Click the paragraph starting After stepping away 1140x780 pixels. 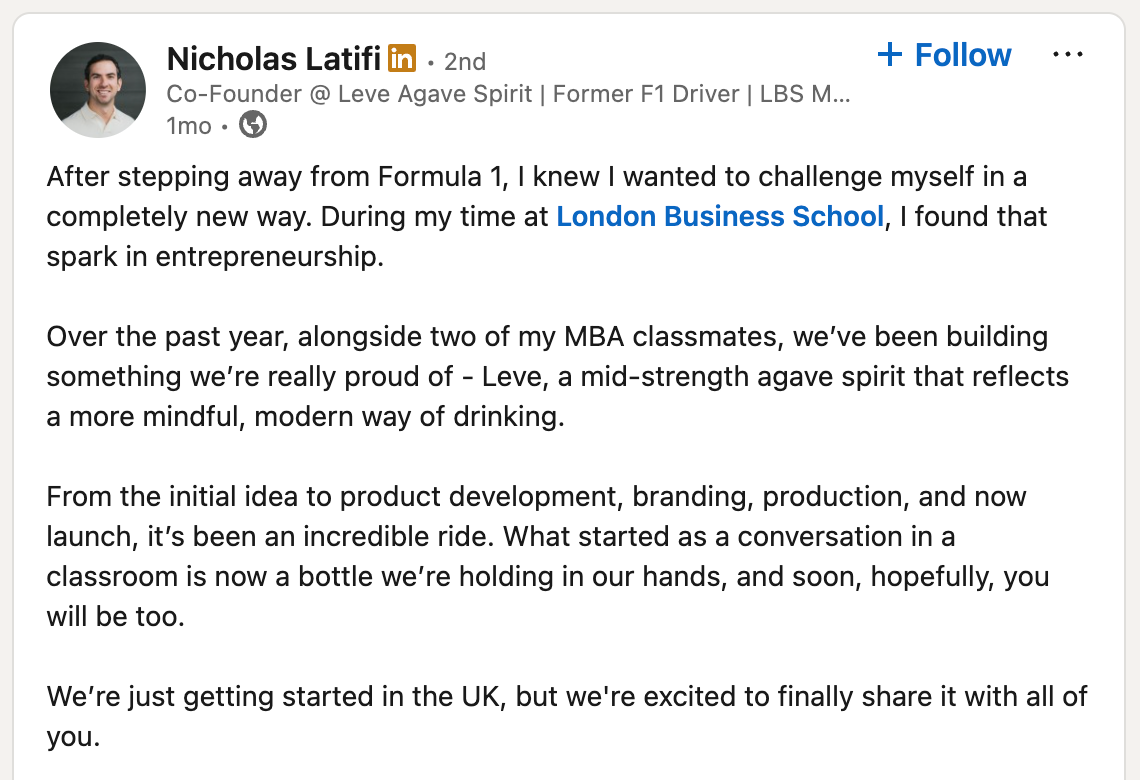[547, 217]
